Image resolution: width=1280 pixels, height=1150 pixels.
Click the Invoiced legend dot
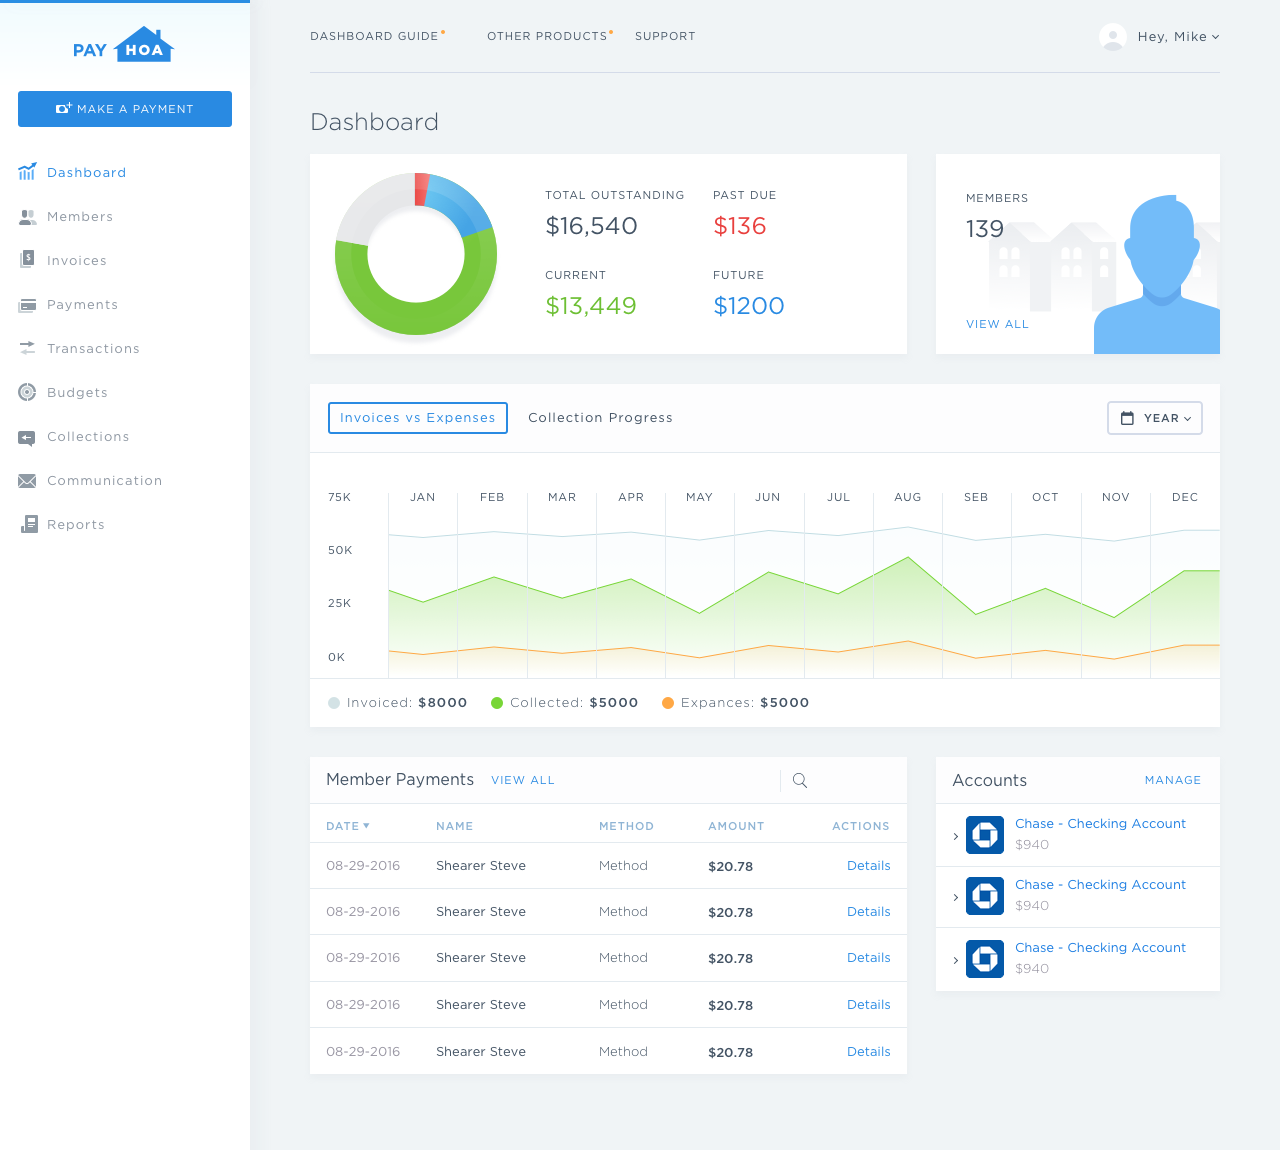tap(334, 703)
